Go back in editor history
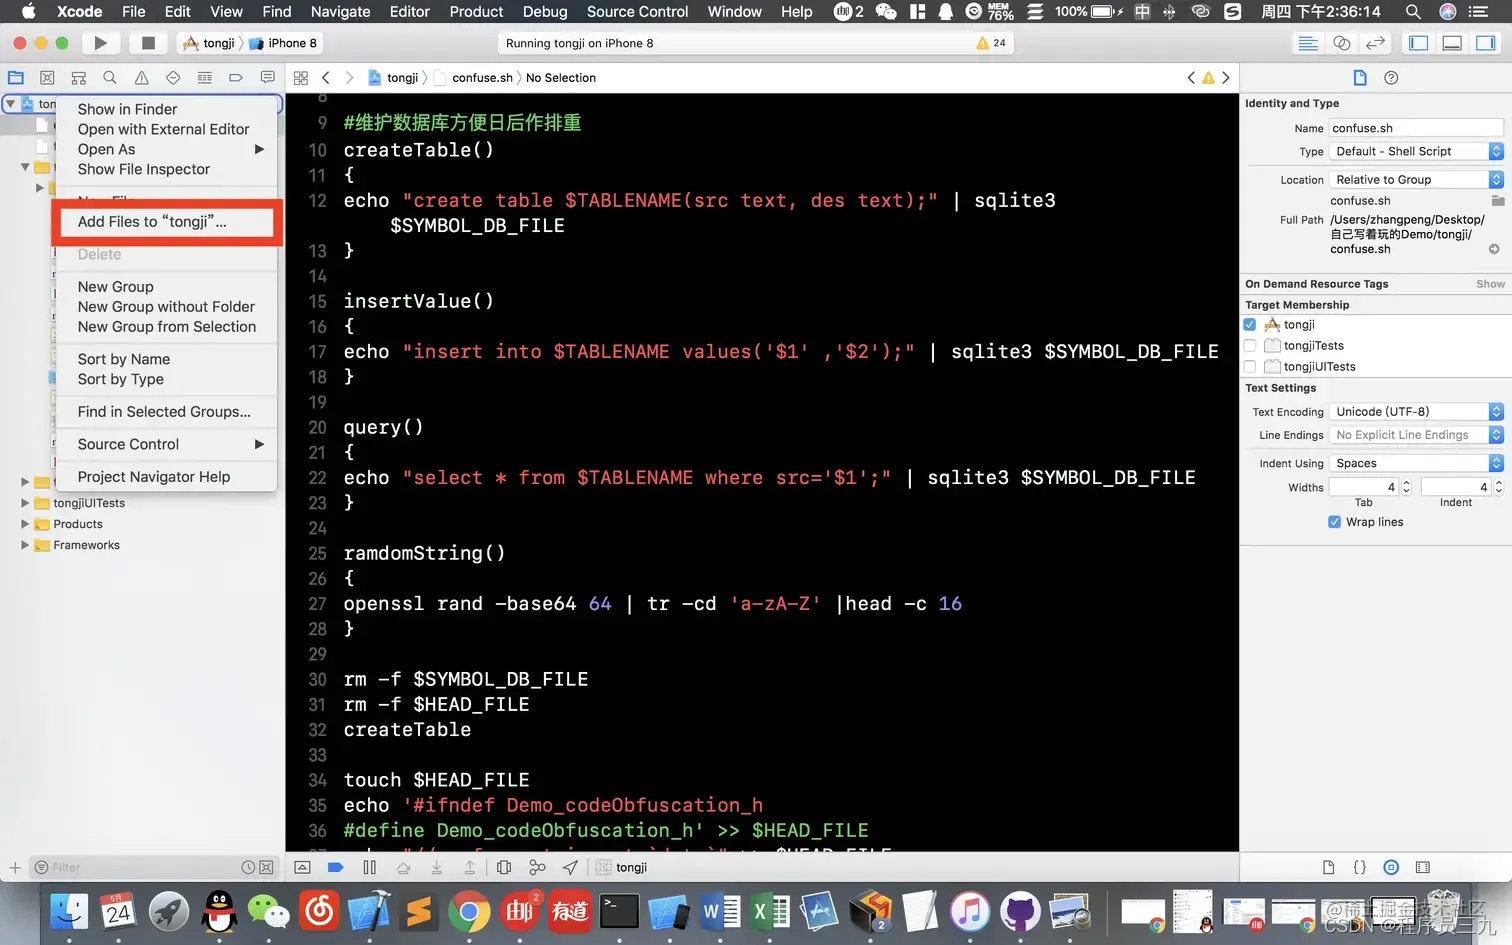The width and height of the screenshot is (1512, 945). [326, 78]
